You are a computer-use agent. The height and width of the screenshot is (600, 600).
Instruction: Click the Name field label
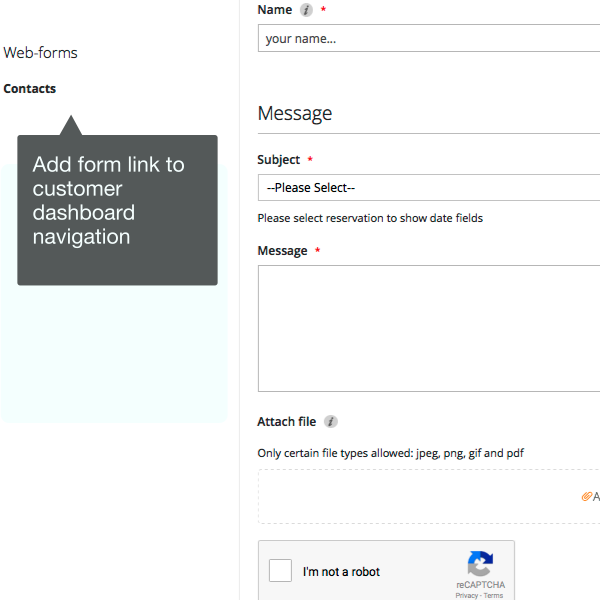(x=274, y=10)
